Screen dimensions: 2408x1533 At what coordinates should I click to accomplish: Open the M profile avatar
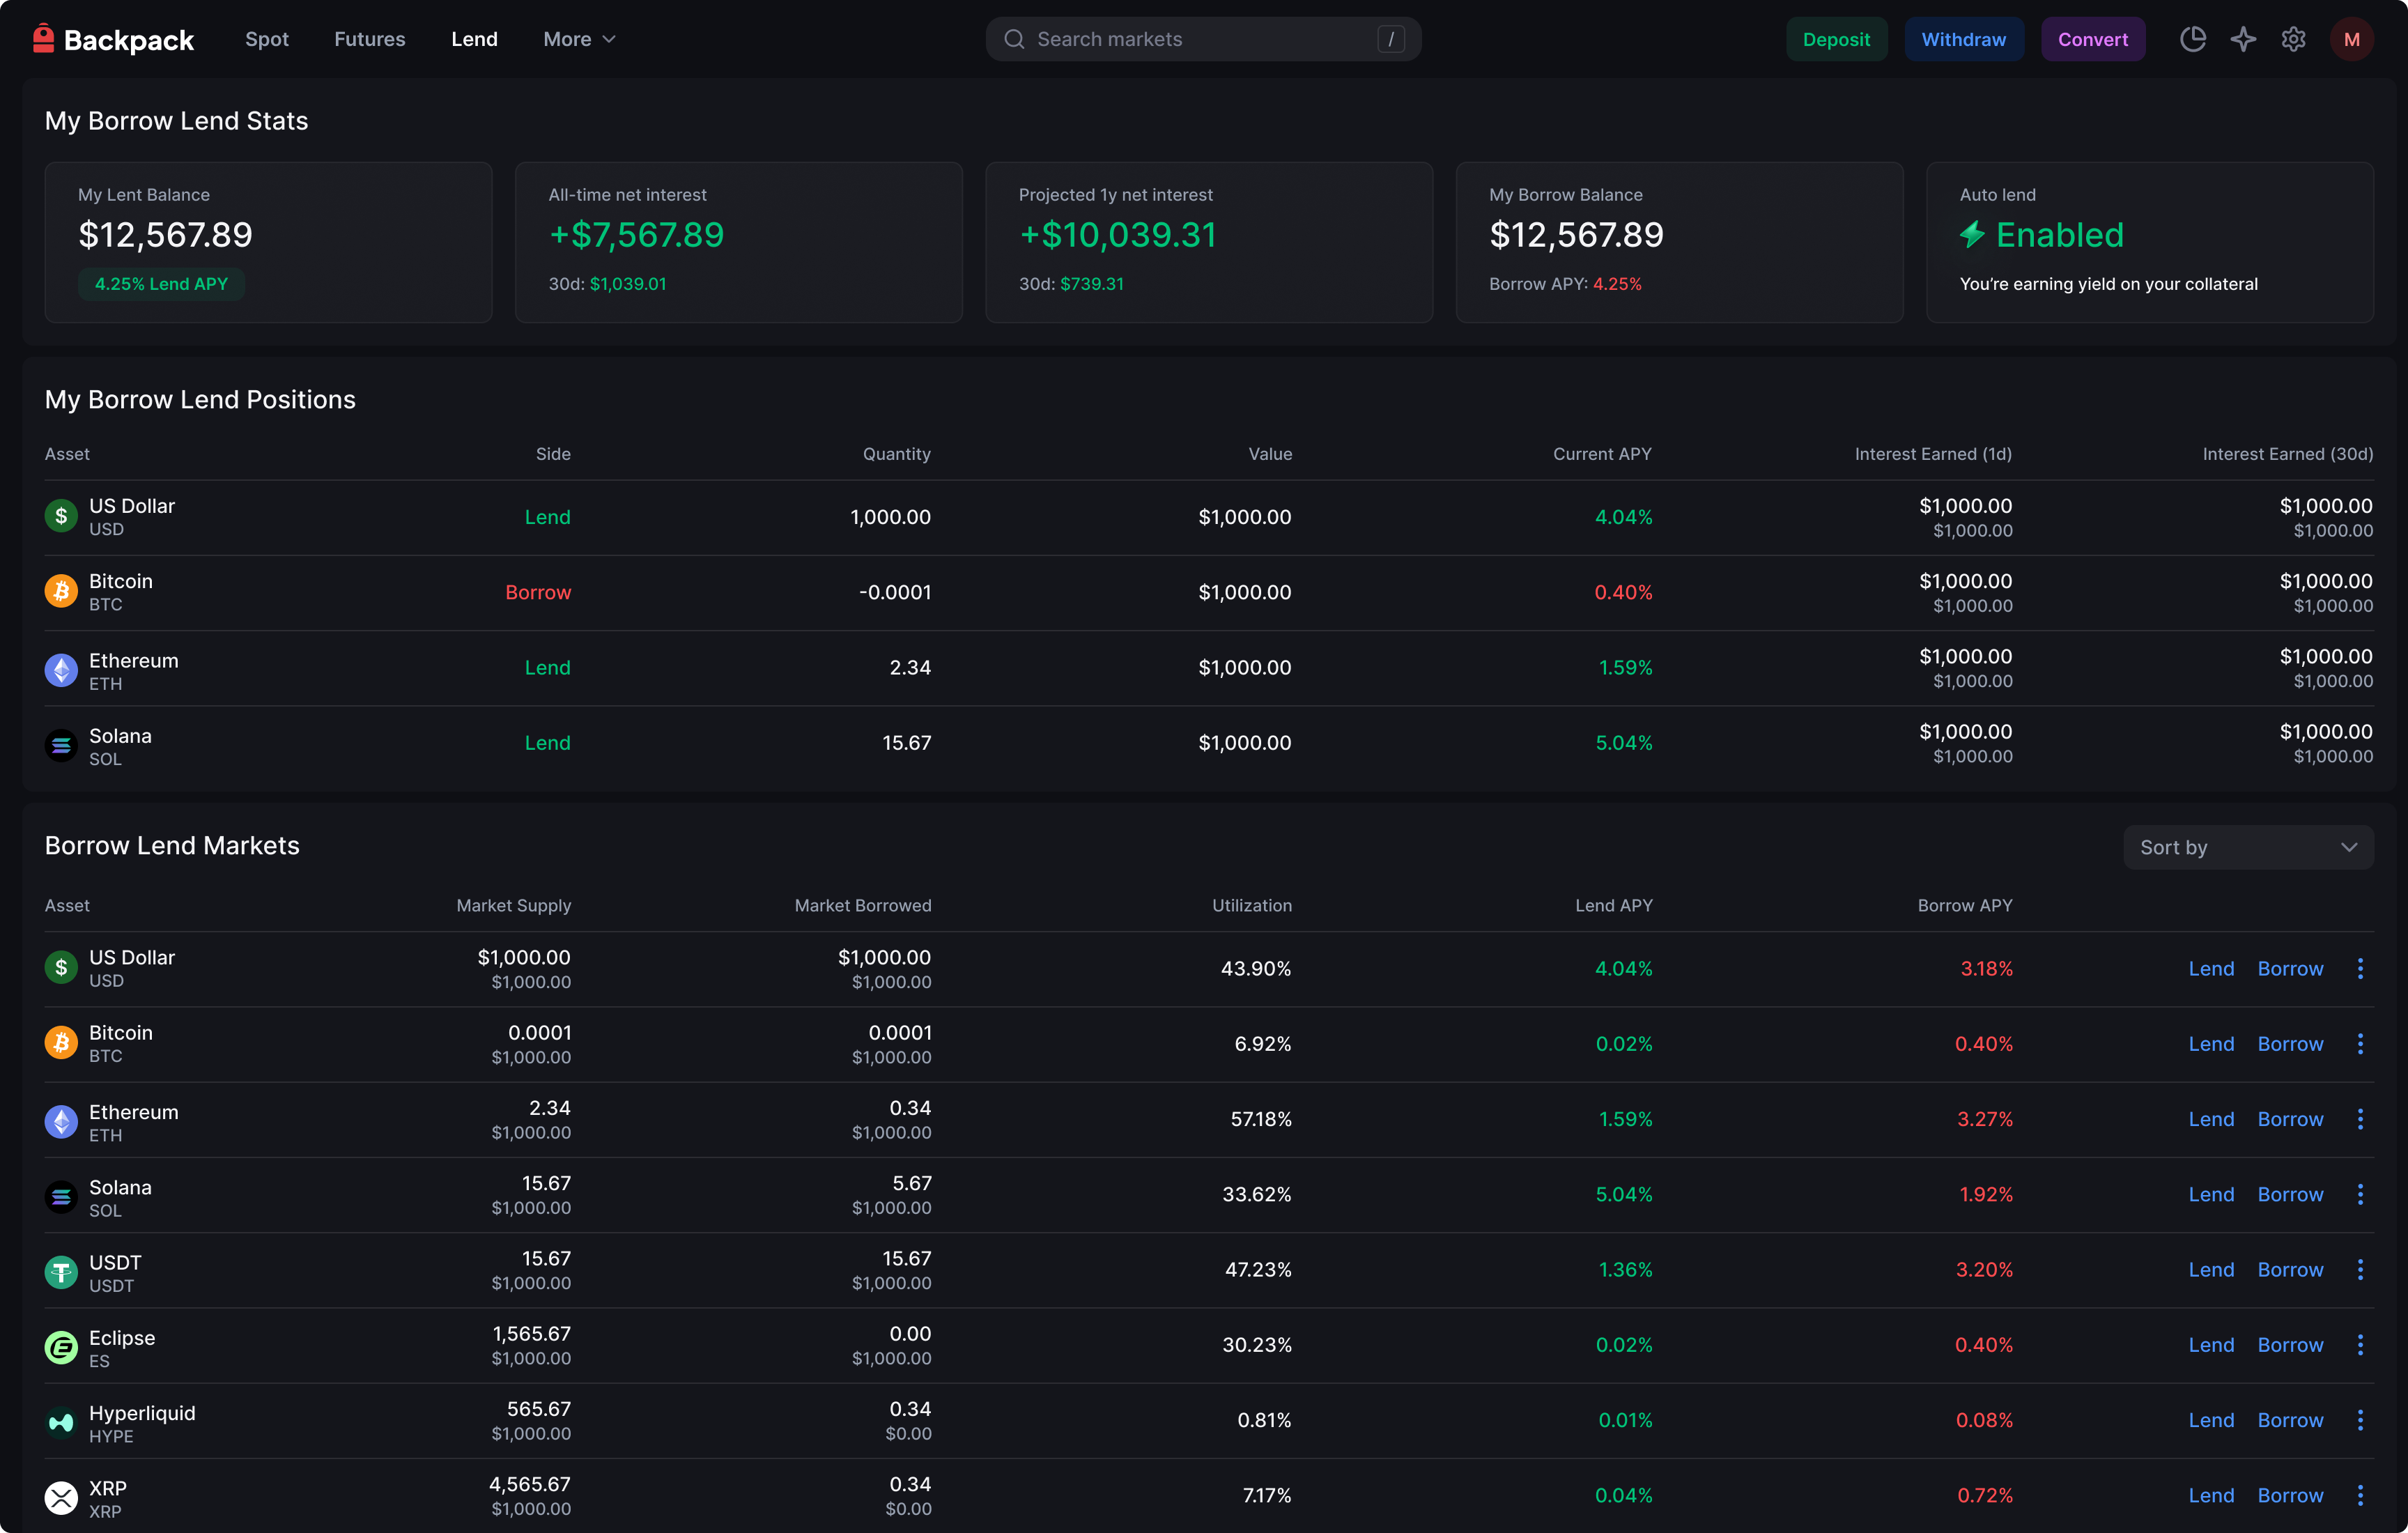click(x=2351, y=39)
